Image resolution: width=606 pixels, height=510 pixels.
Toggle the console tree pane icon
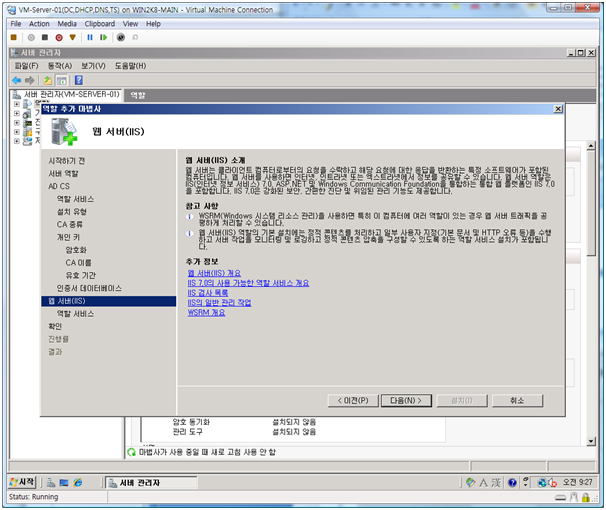[61, 80]
